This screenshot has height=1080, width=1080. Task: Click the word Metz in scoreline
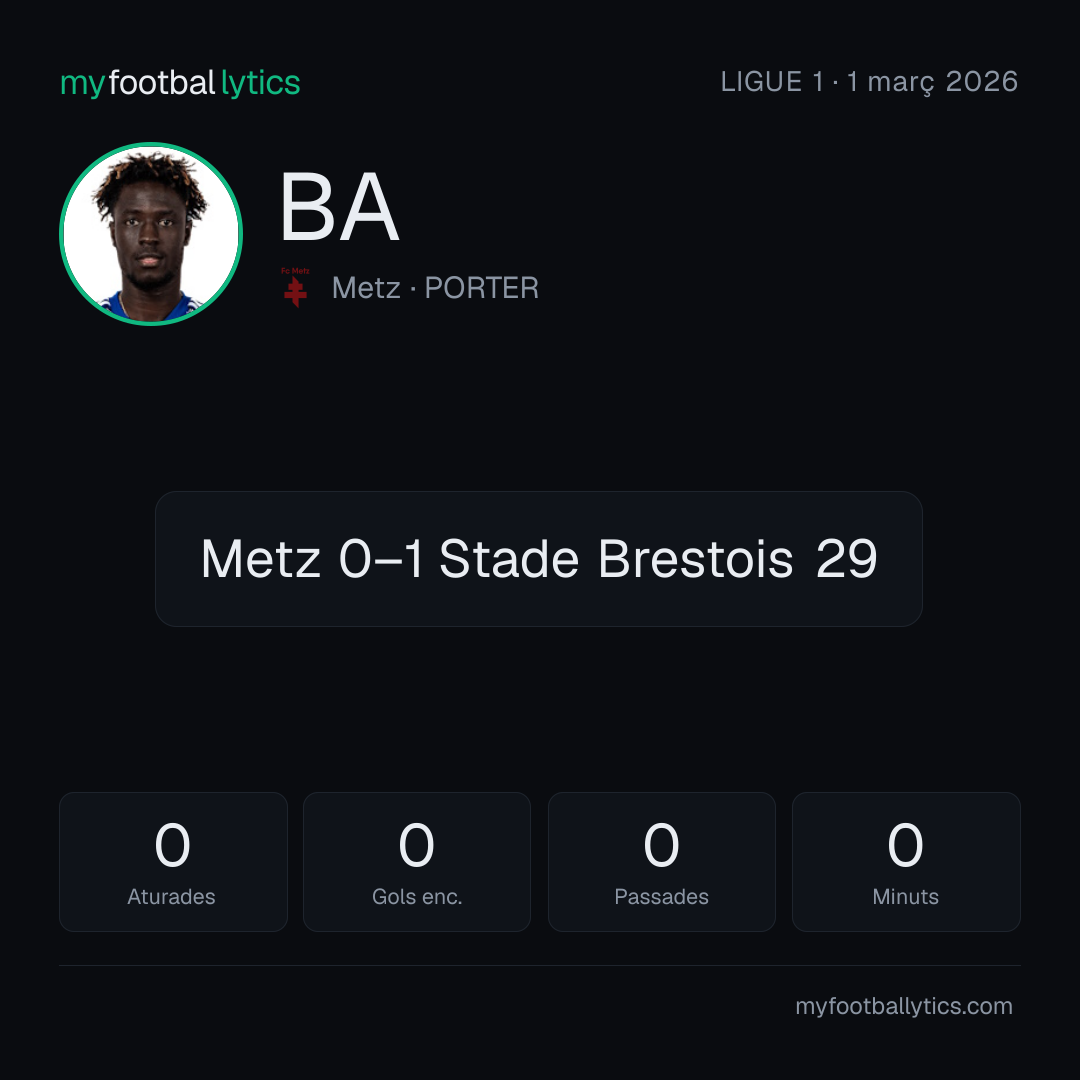tap(260, 559)
